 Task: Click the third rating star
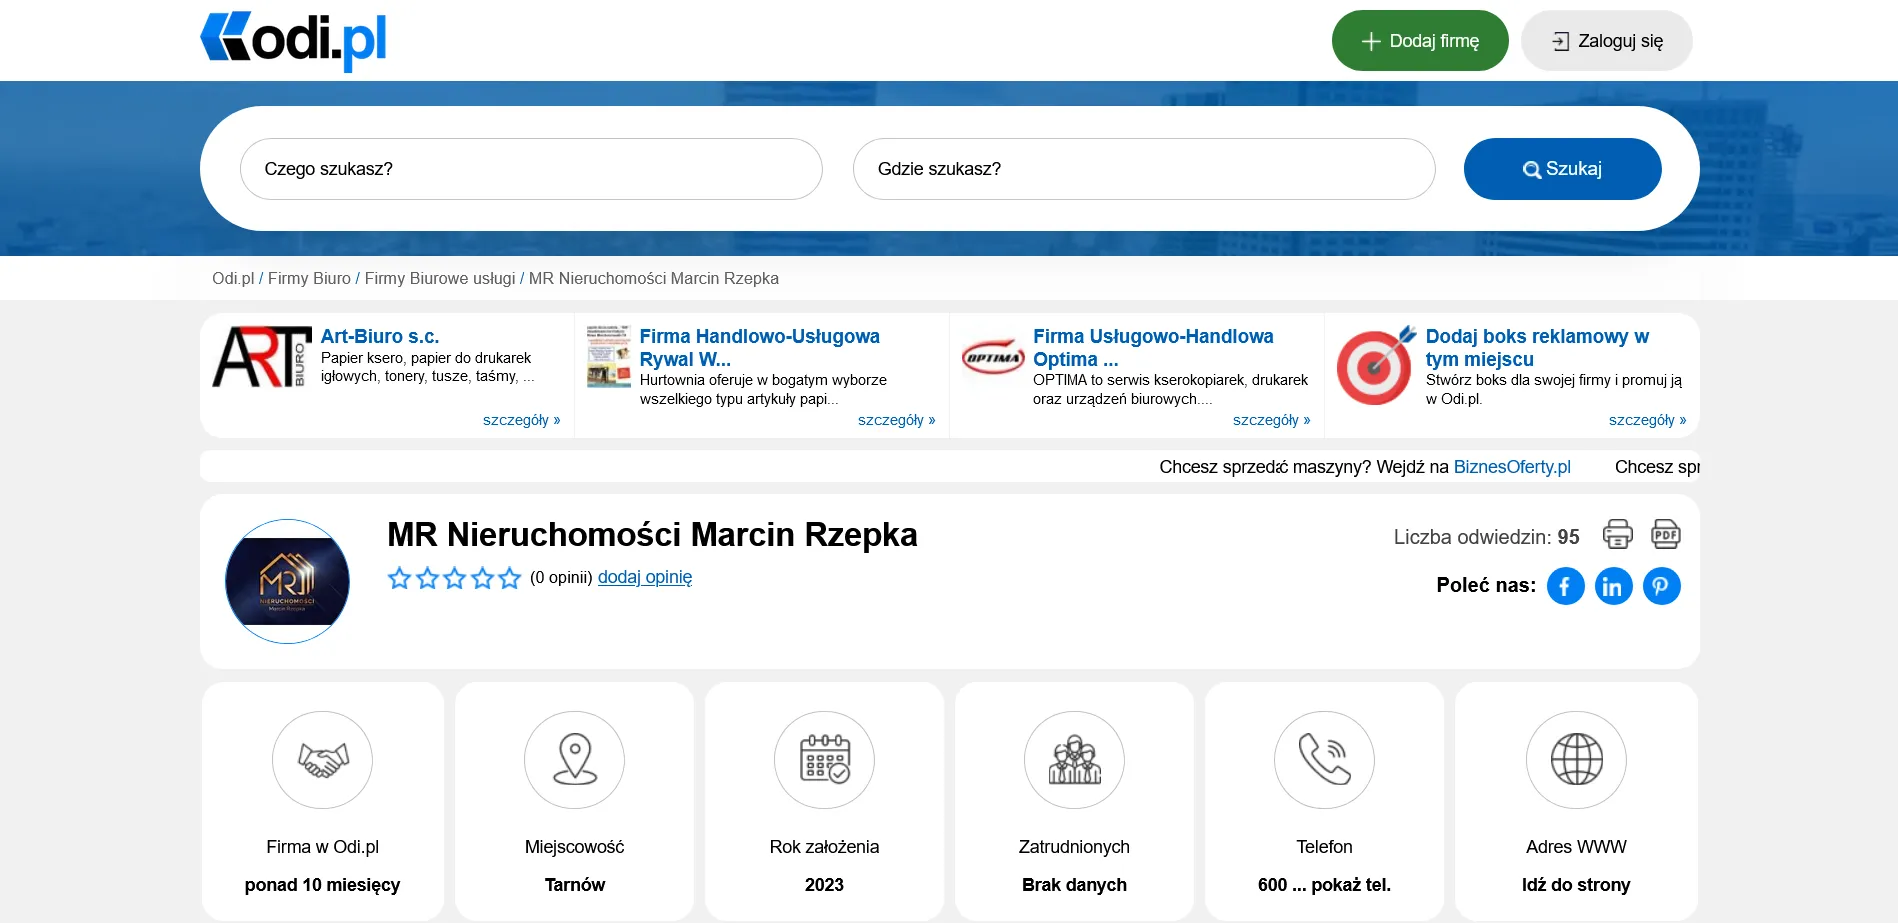(x=455, y=578)
